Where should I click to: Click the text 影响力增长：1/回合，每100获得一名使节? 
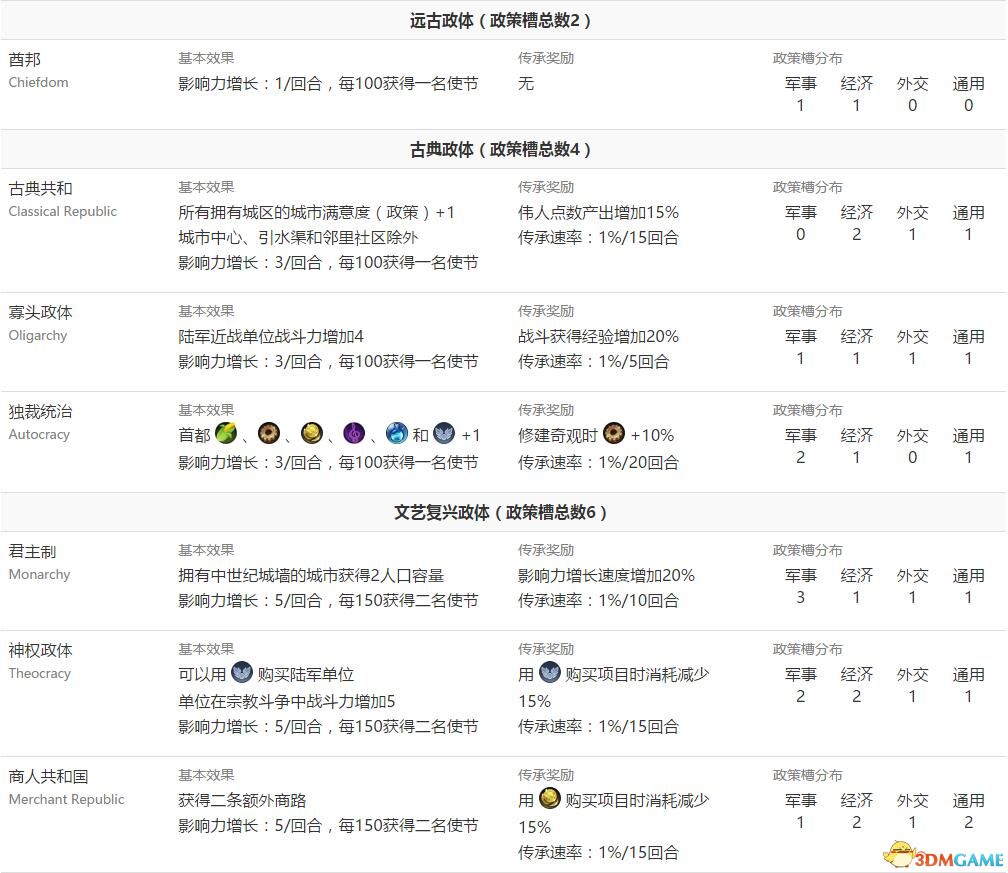pos(328,84)
